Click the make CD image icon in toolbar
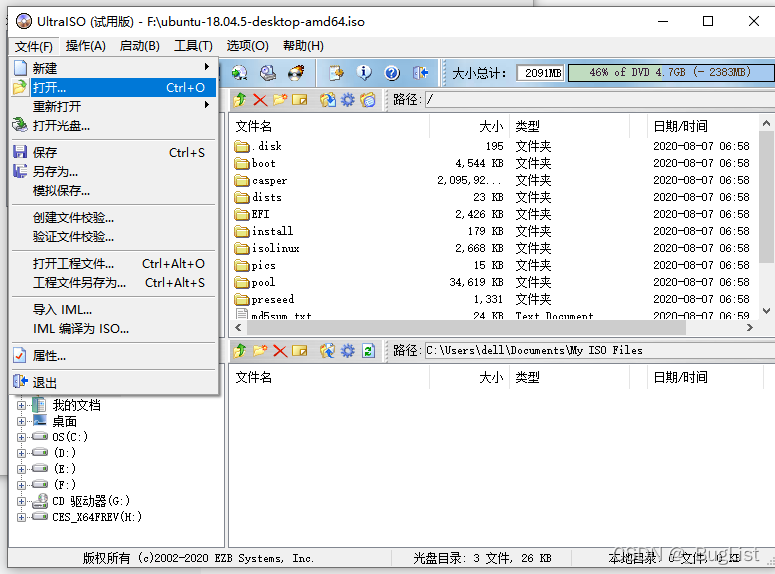 coord(240,73)
